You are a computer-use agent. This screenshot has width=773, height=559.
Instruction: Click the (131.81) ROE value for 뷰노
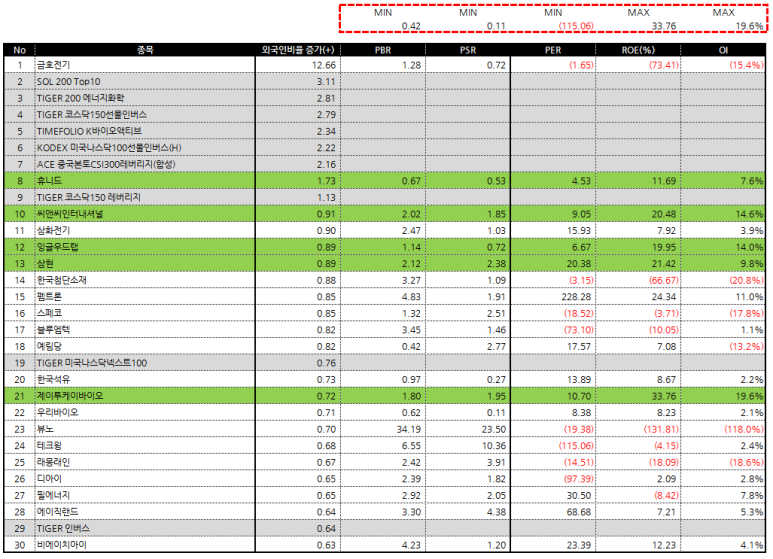661,429
